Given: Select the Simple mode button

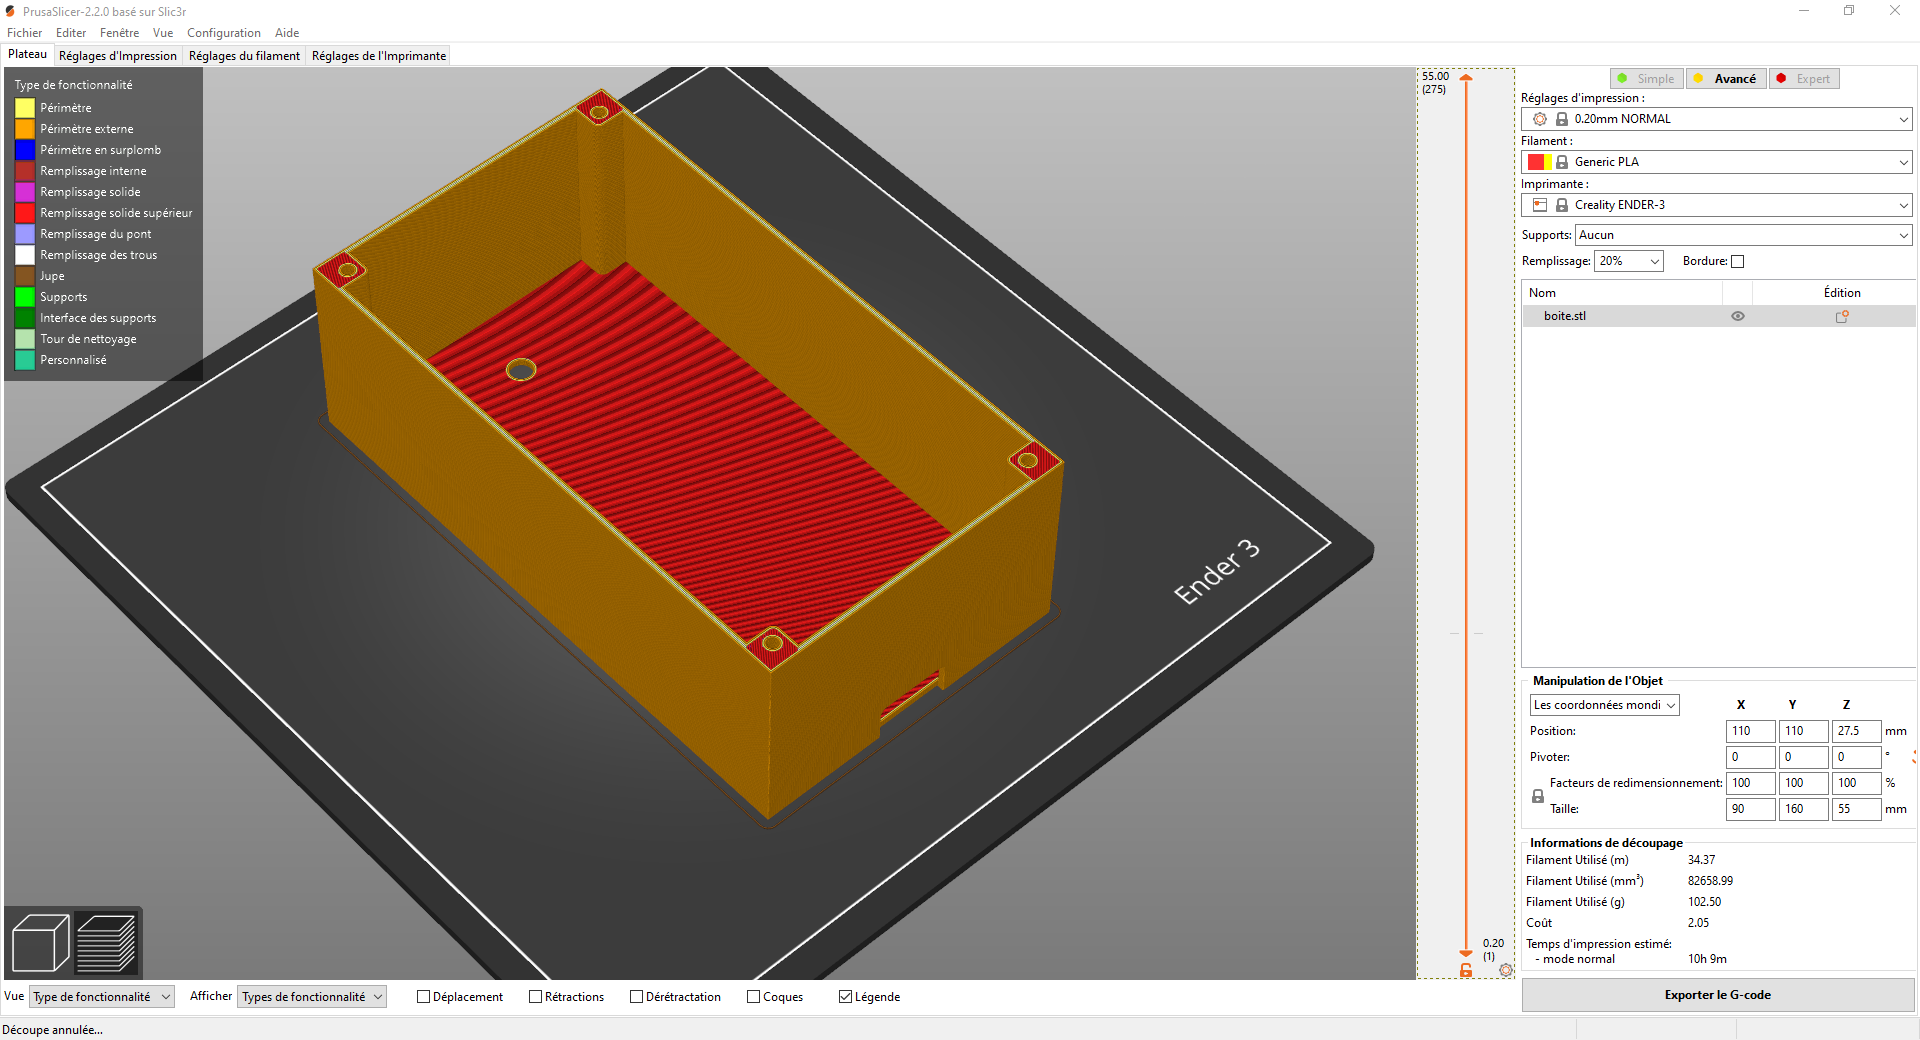Looking at the screenshot, I should [1647, 79].
